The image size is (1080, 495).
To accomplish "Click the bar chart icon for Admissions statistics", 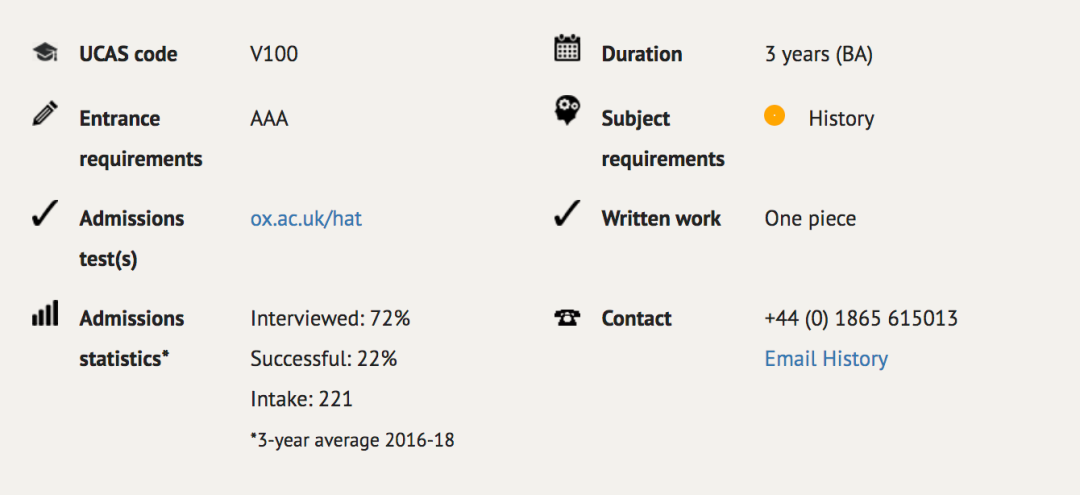I will tap(45, 313).
